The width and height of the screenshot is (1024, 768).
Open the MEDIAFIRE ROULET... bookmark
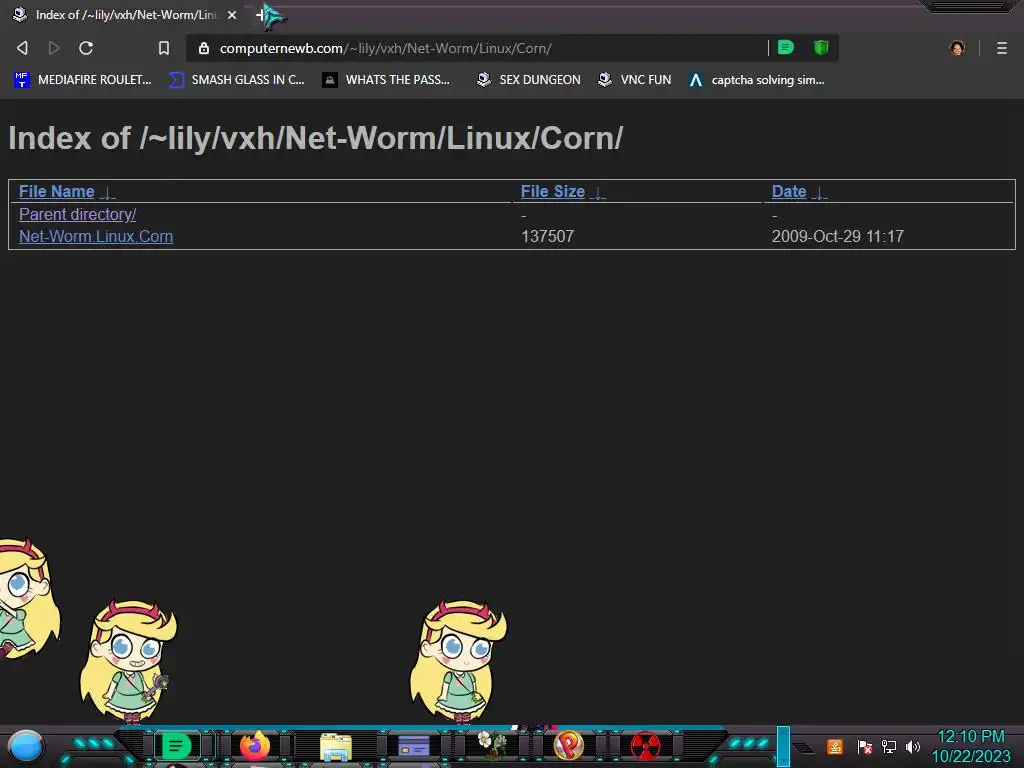pyautogui.click(x=82, y=80)
